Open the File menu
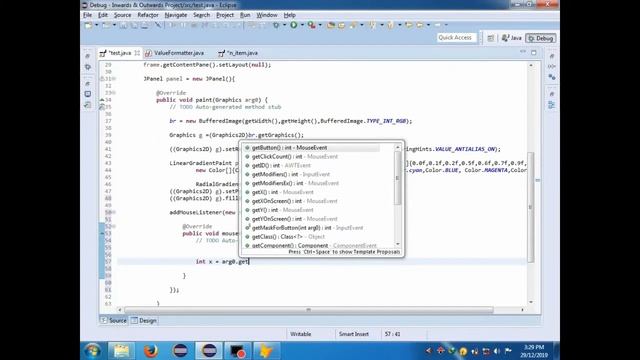Image resolution: width=640 pixels, height=360 pixels. (87, 15)
